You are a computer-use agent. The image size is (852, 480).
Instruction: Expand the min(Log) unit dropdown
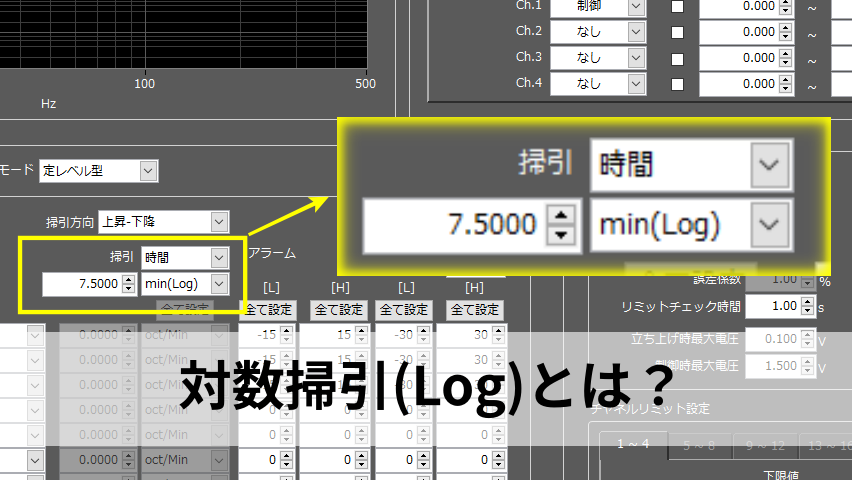[218, 284]
